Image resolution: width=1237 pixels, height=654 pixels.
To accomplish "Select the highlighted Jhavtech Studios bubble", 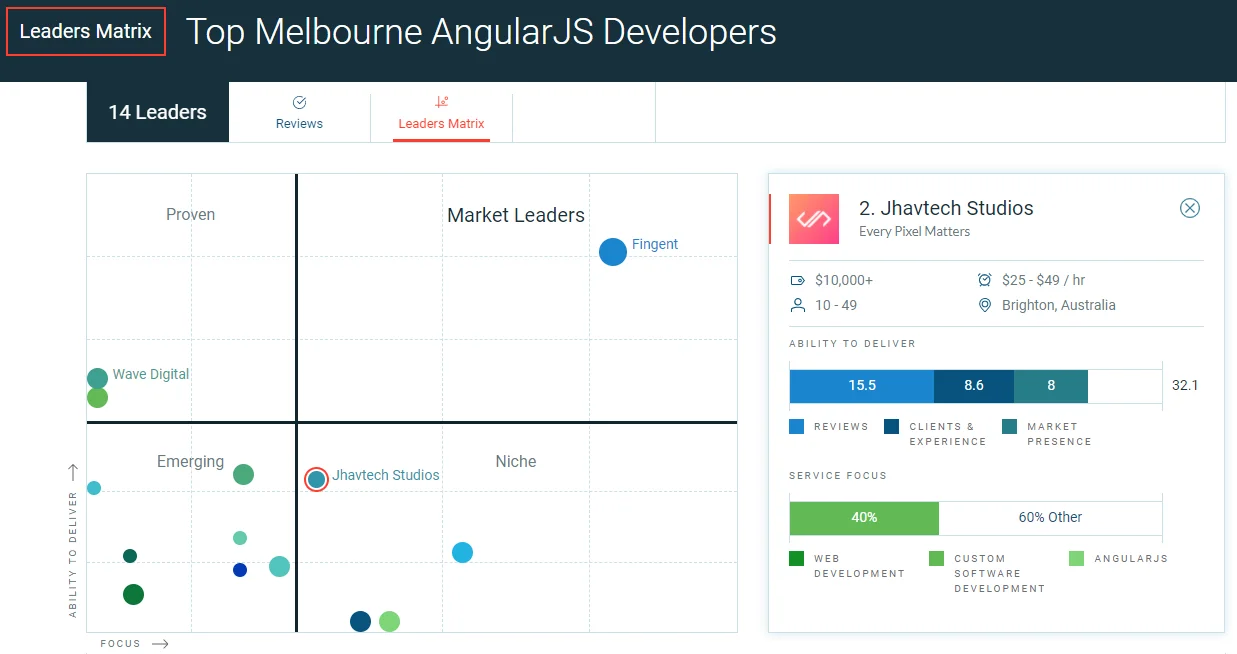I will [x=316, y=479].
